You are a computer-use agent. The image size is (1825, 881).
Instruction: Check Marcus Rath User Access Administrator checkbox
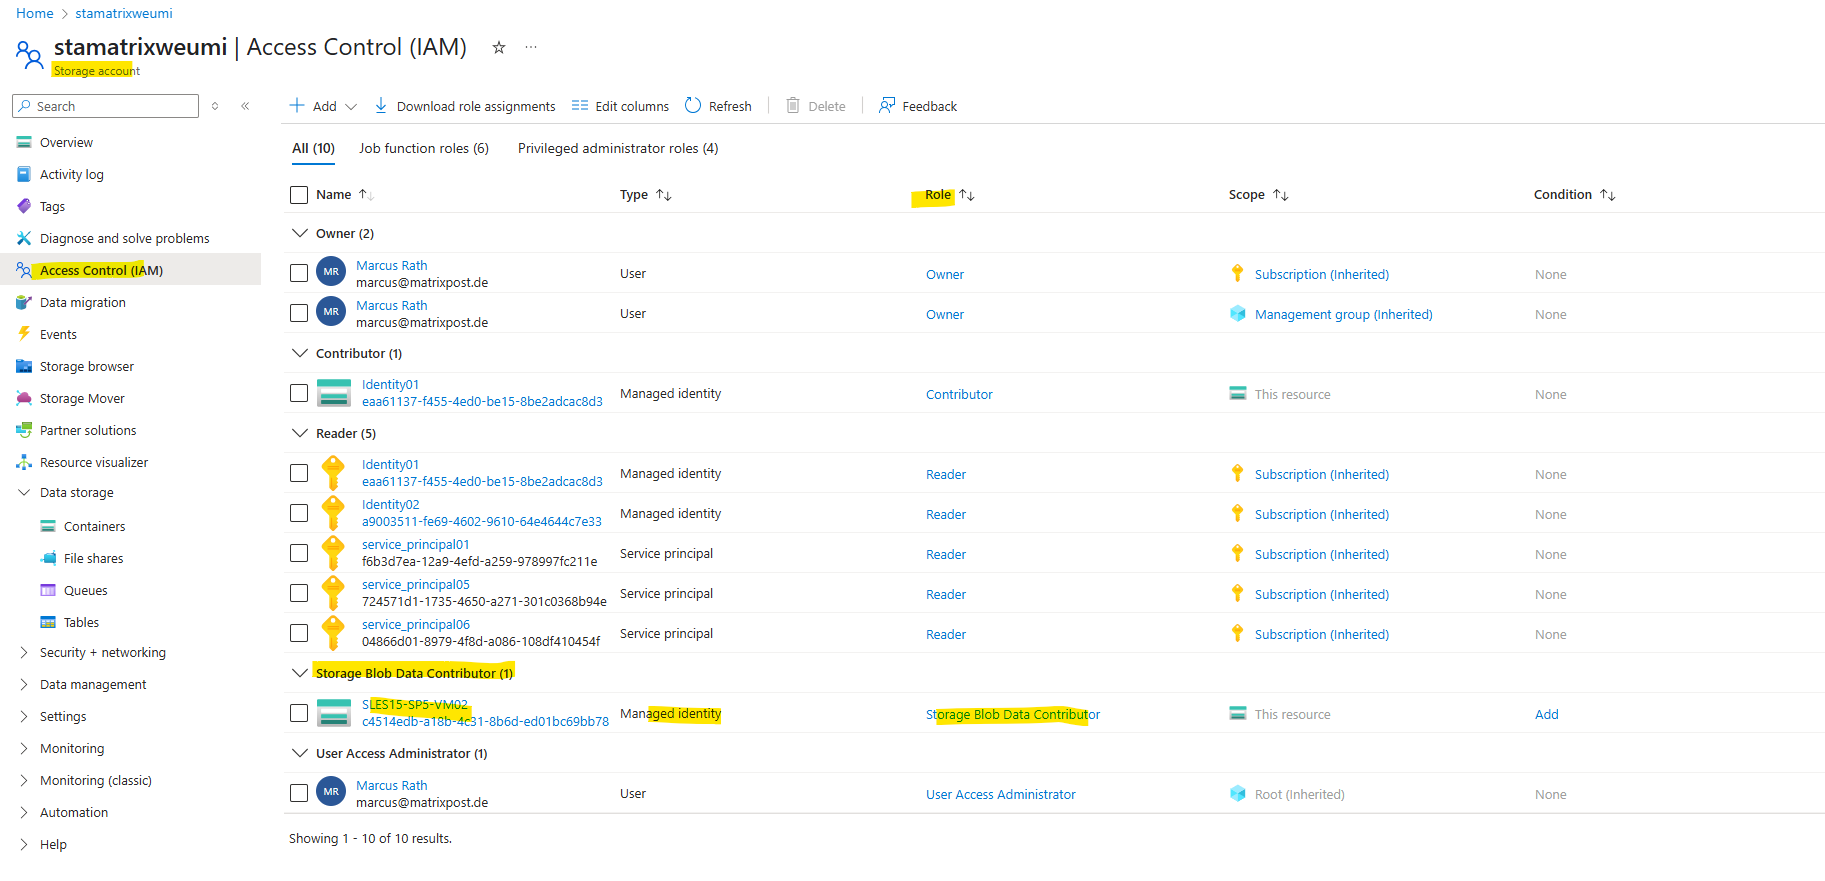tap(299, 793)
